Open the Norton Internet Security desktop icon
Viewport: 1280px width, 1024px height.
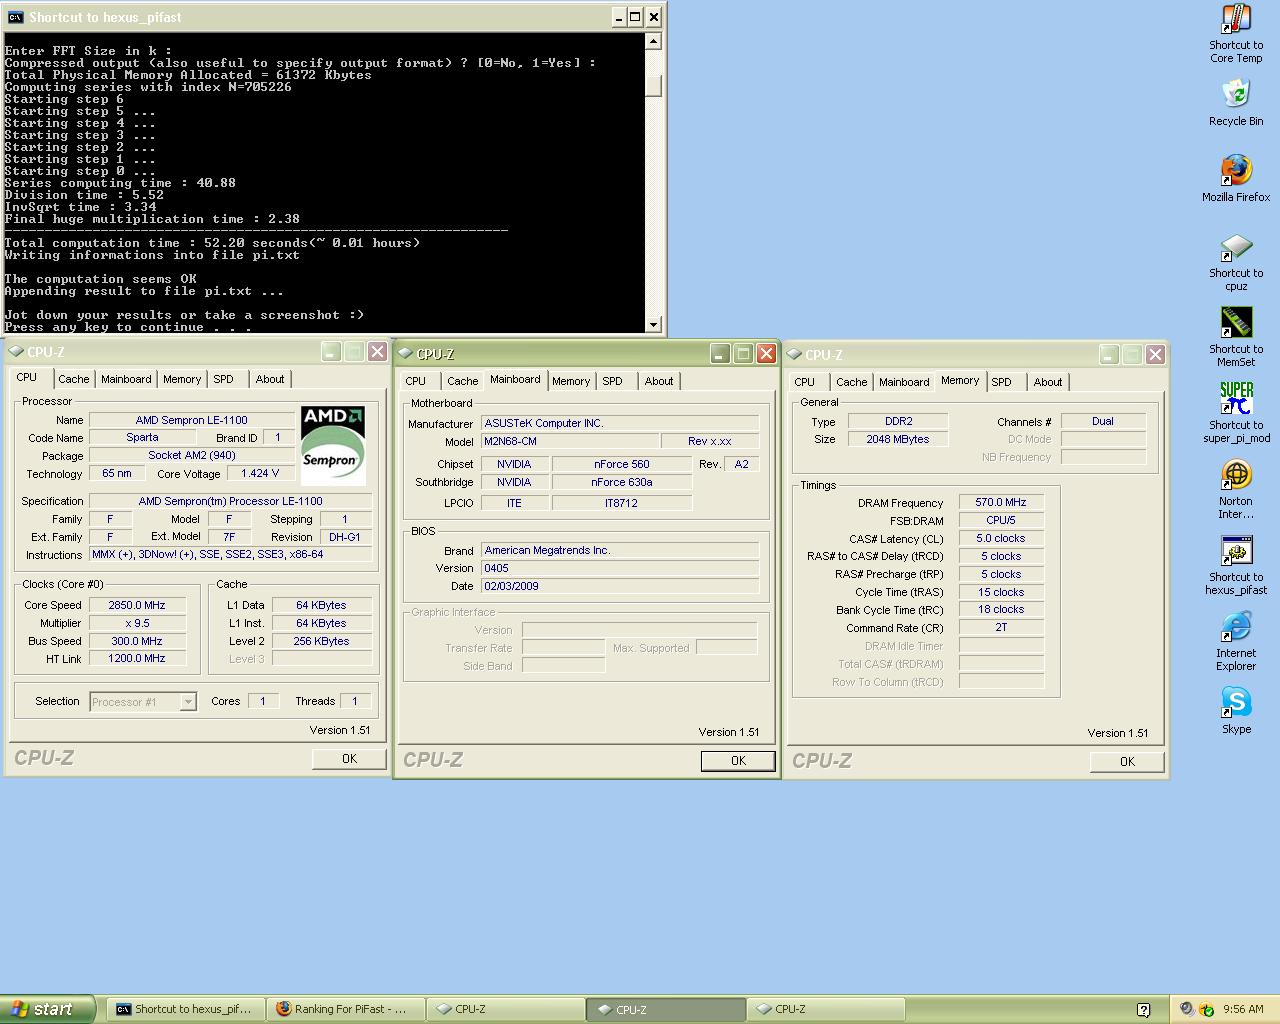point(1236,490)
